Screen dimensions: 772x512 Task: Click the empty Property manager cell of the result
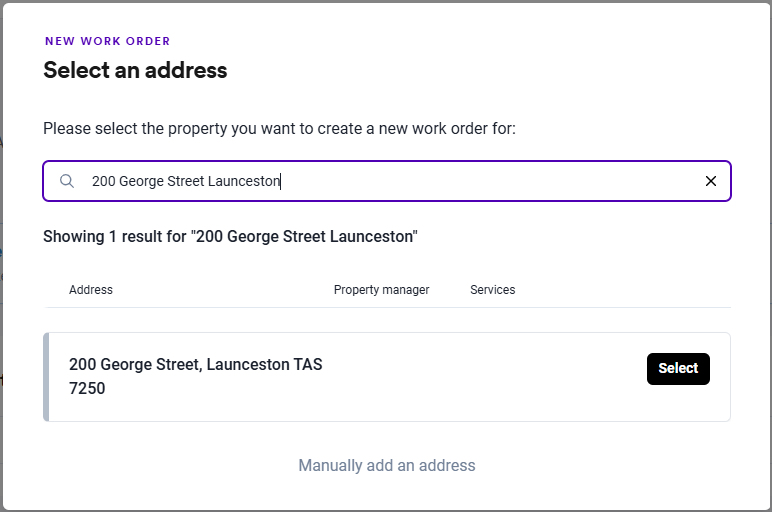point(381,377)
